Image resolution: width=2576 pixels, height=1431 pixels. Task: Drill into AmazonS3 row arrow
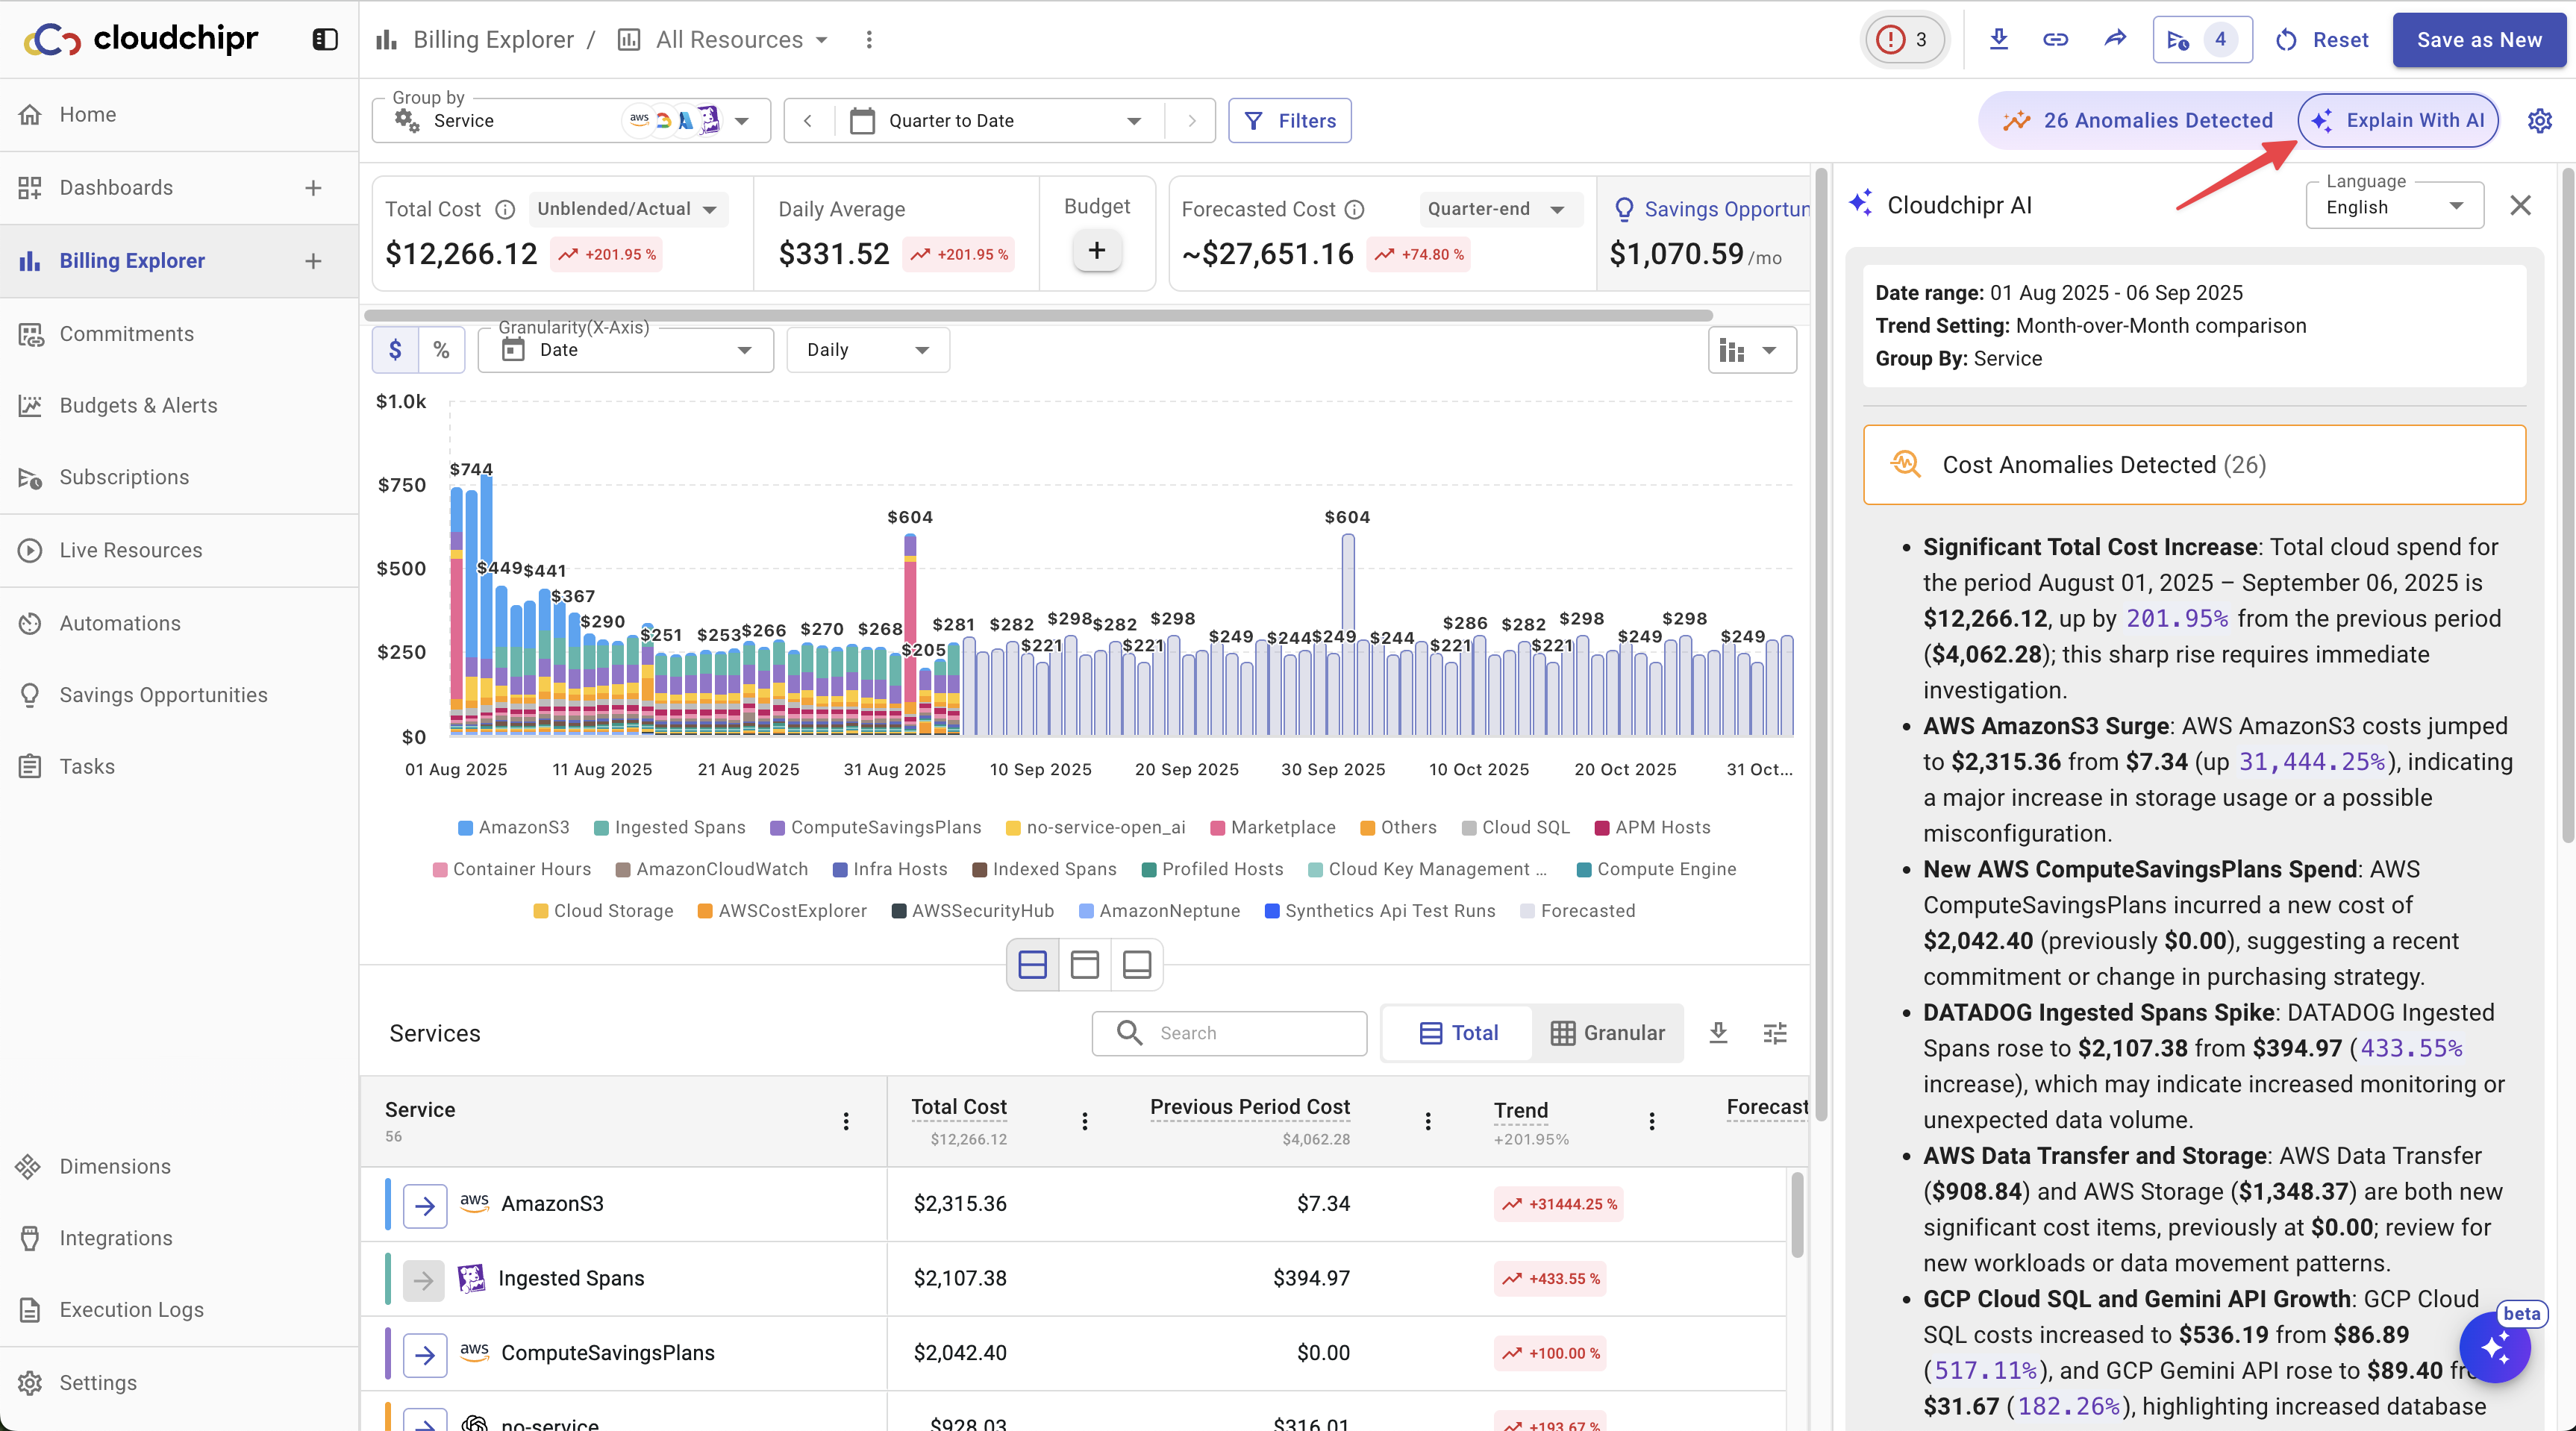click(425, 1205)
